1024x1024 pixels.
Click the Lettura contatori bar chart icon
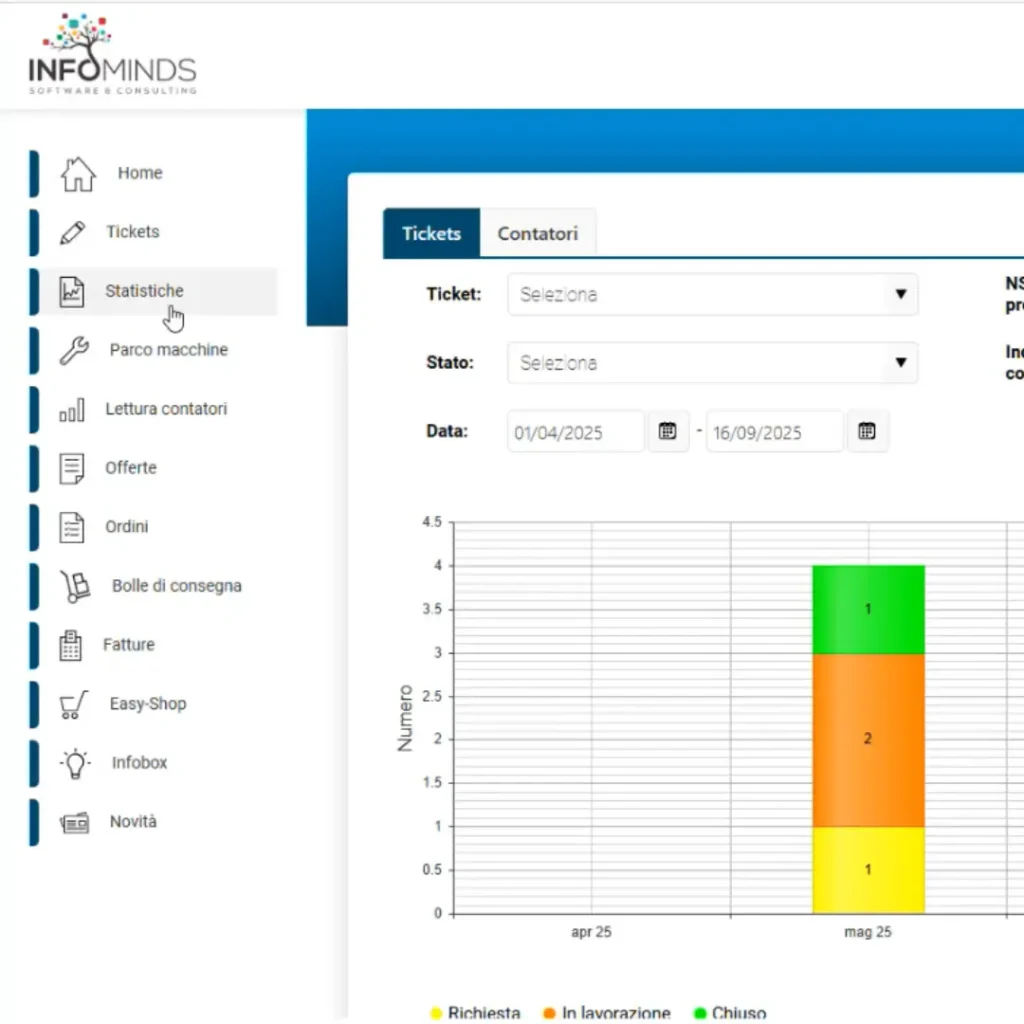click(x=72, y=410)
